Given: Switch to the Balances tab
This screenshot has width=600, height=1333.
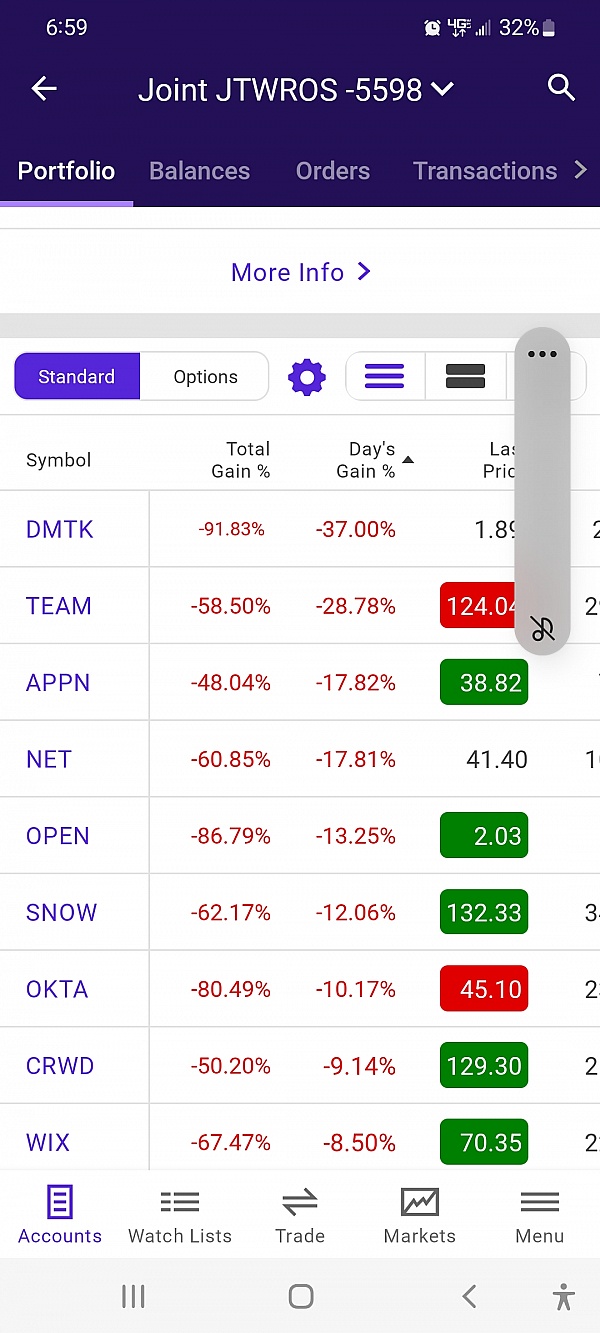Looking at the screenshot, I should click(199, 171).
